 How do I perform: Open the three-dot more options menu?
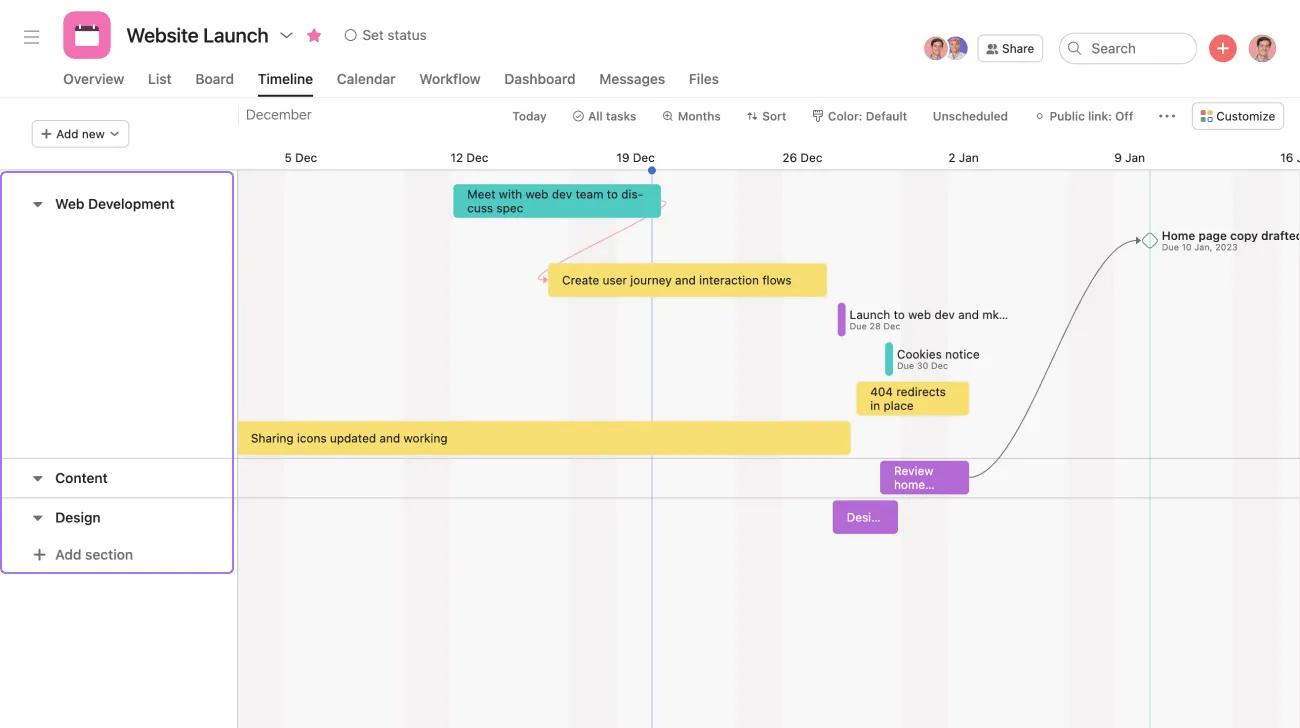(1166, 116)
